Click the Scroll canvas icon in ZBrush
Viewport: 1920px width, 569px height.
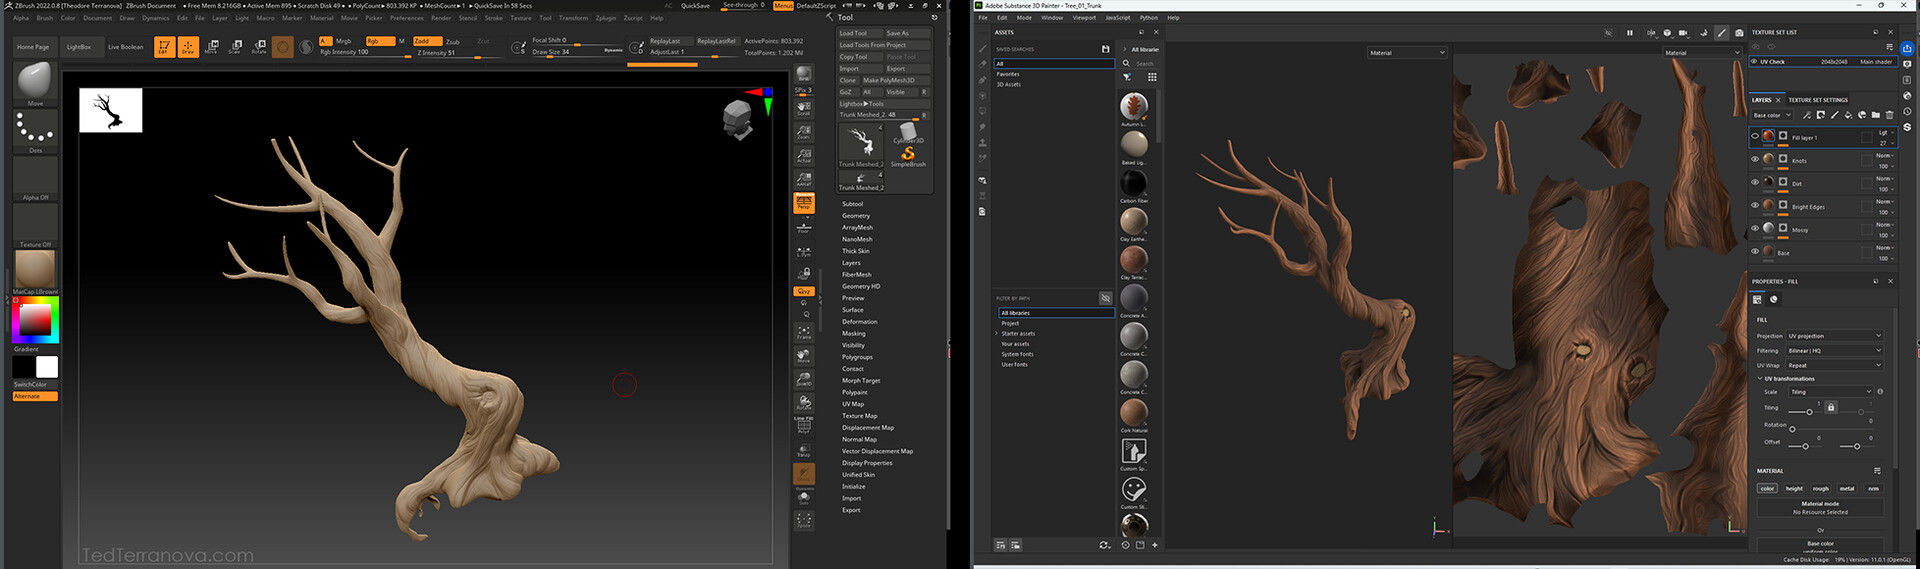pyautogui.click(x=803, y=108)
